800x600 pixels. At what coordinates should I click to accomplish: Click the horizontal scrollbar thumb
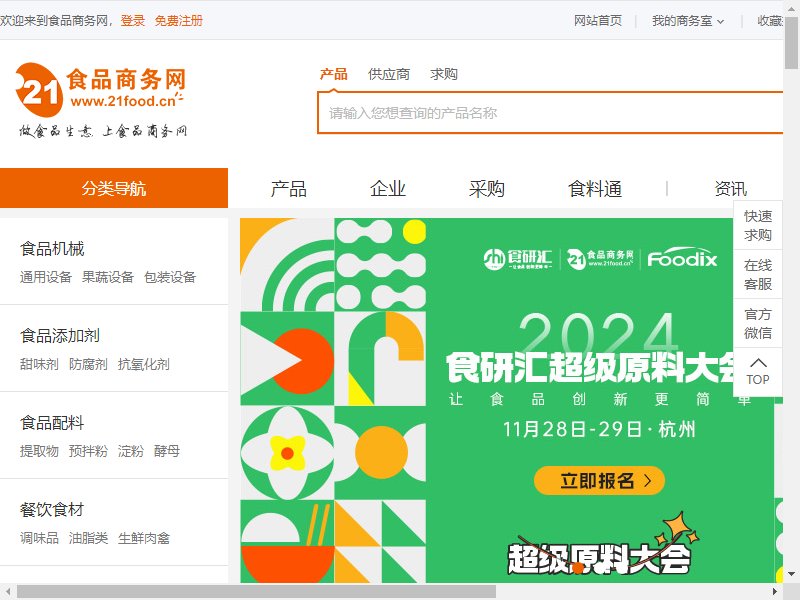pos(257,592)
